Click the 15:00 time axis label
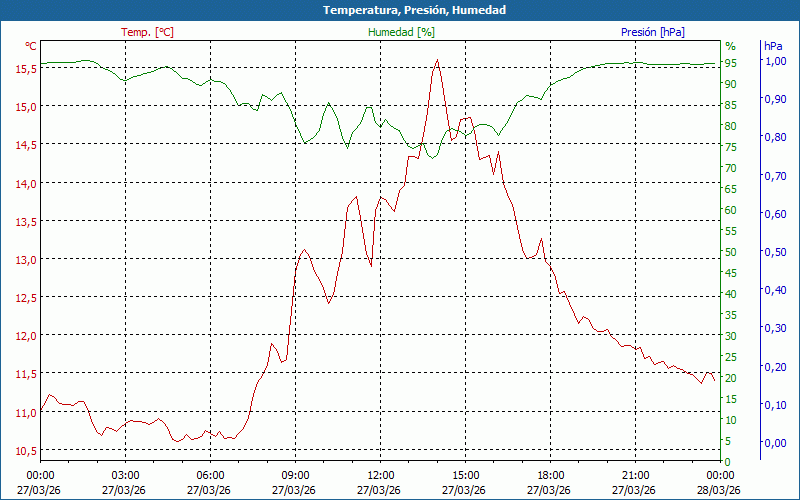800x500 pixels. tap(465, 475)
